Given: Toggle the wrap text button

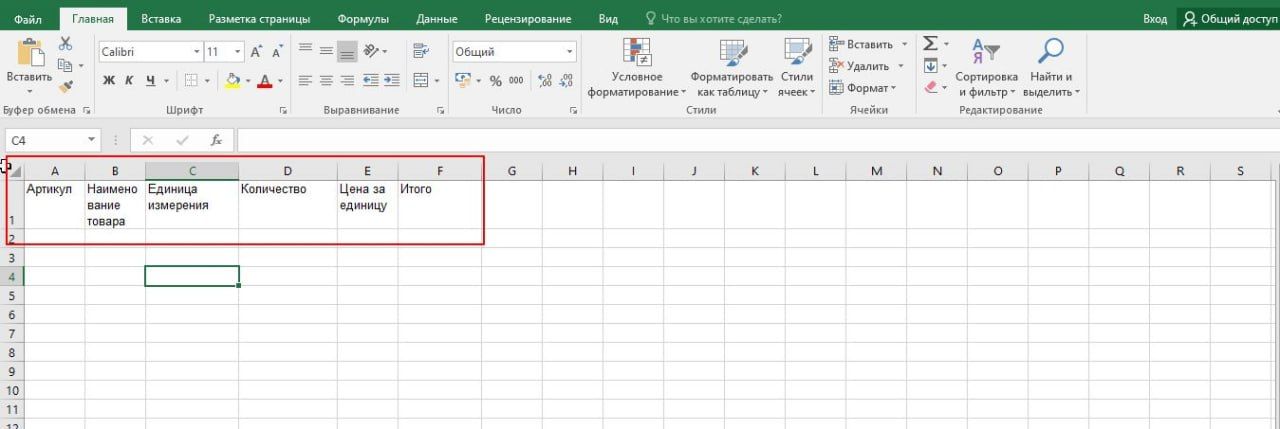Looking at the screenshot, I should pyautogui.click(x=421, y=51).
